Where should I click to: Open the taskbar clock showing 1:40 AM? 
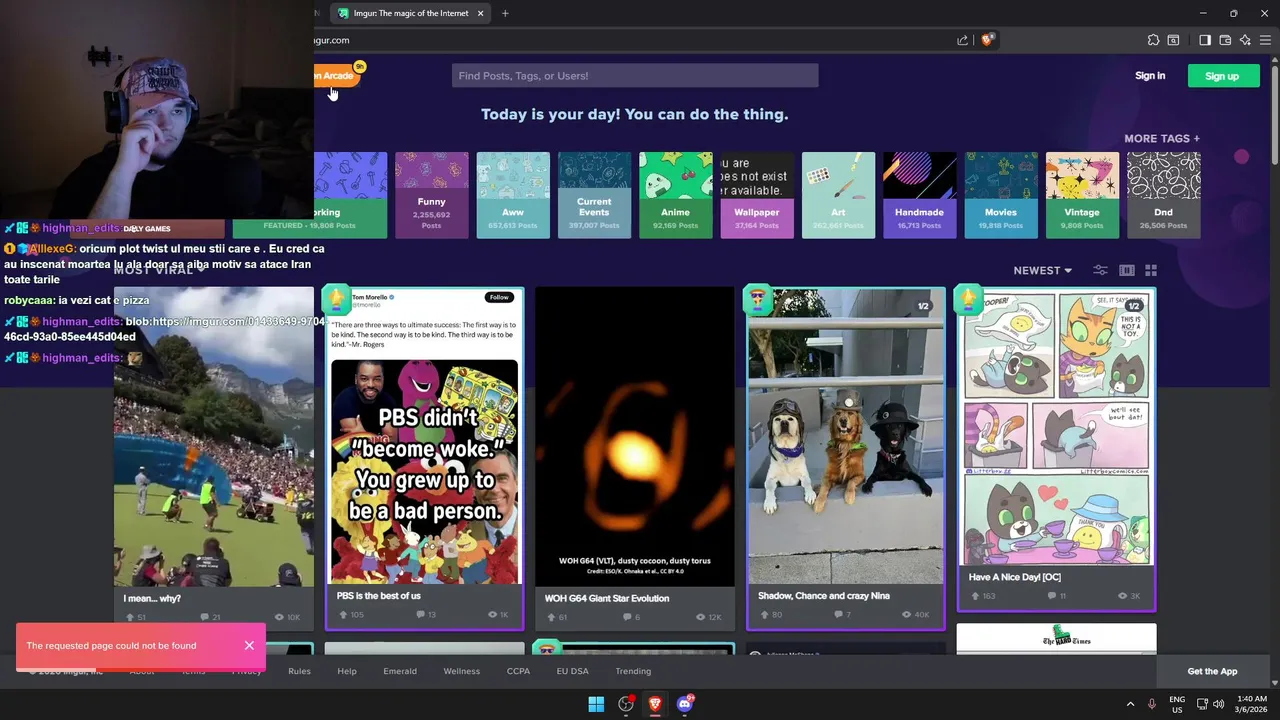(1252, 704)
